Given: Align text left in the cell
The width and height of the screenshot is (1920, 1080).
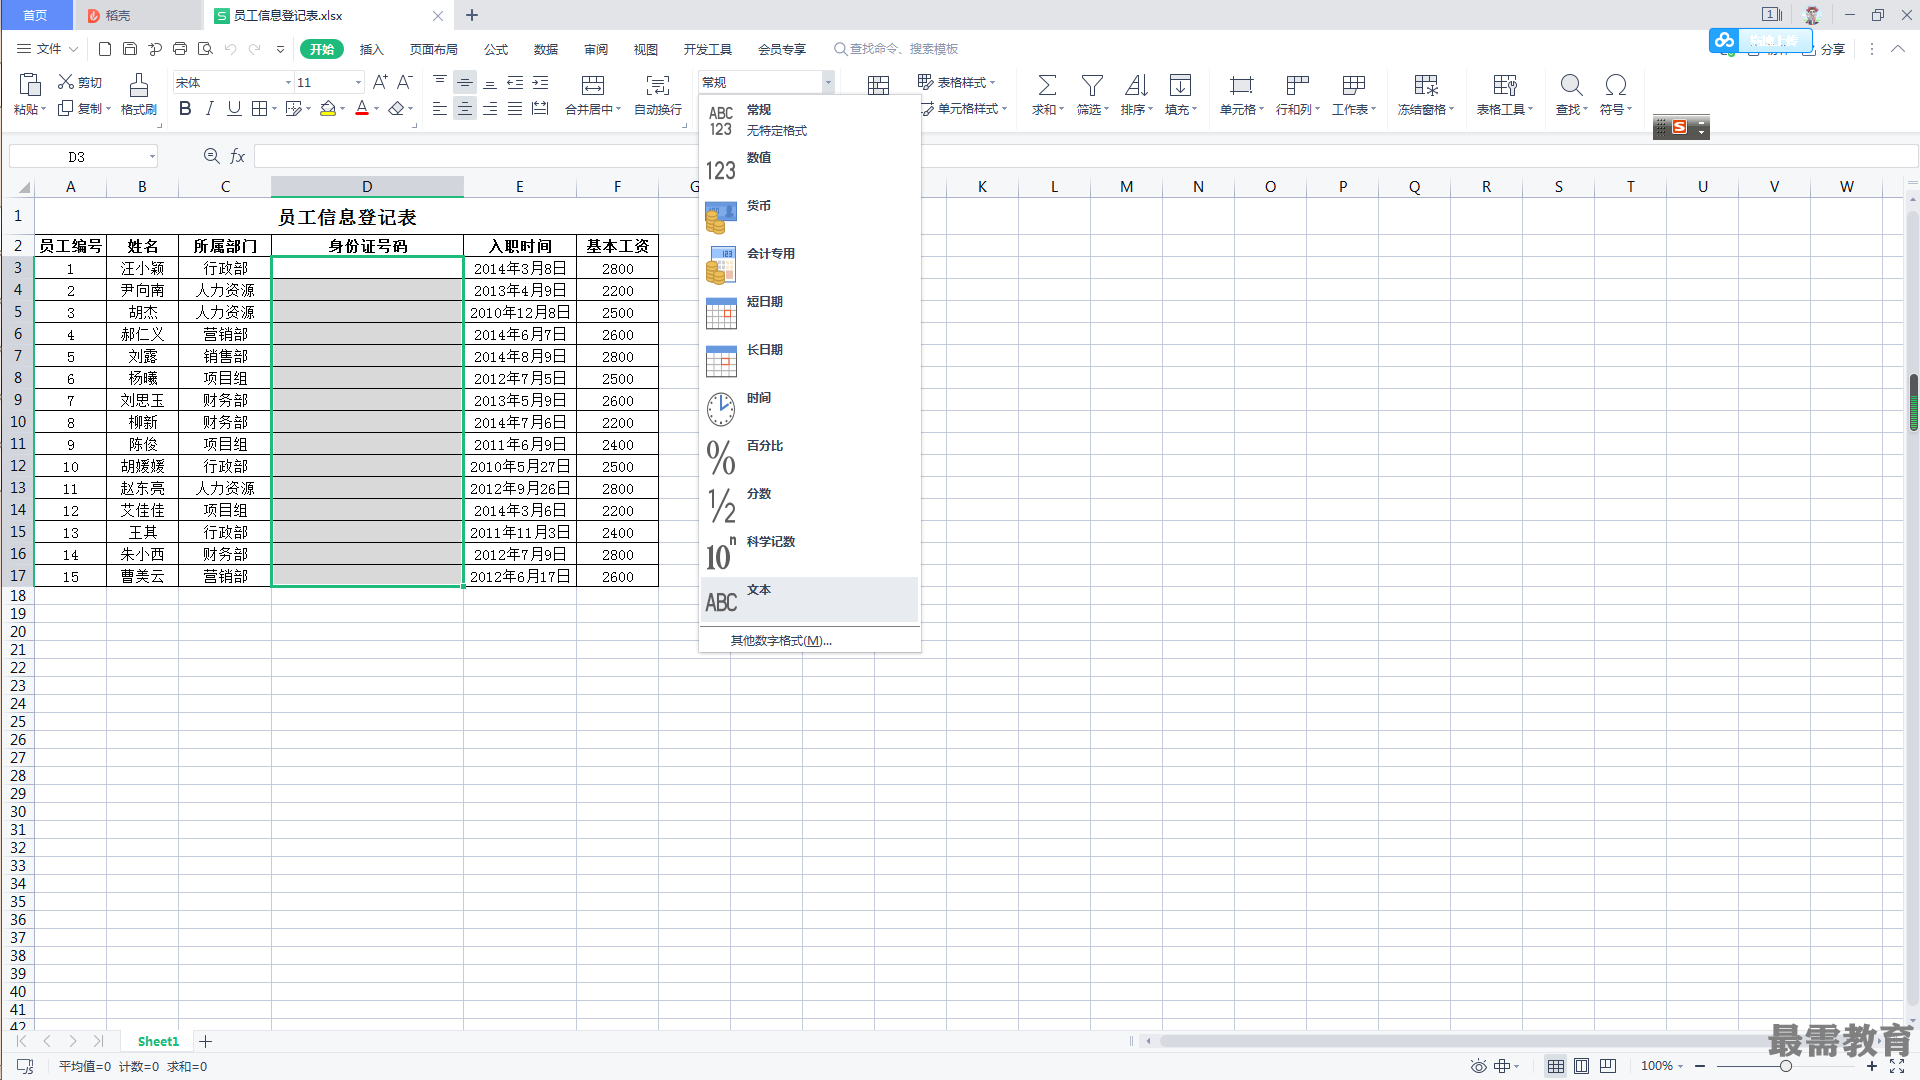Looking at the screenshot, I should (440, 108).
